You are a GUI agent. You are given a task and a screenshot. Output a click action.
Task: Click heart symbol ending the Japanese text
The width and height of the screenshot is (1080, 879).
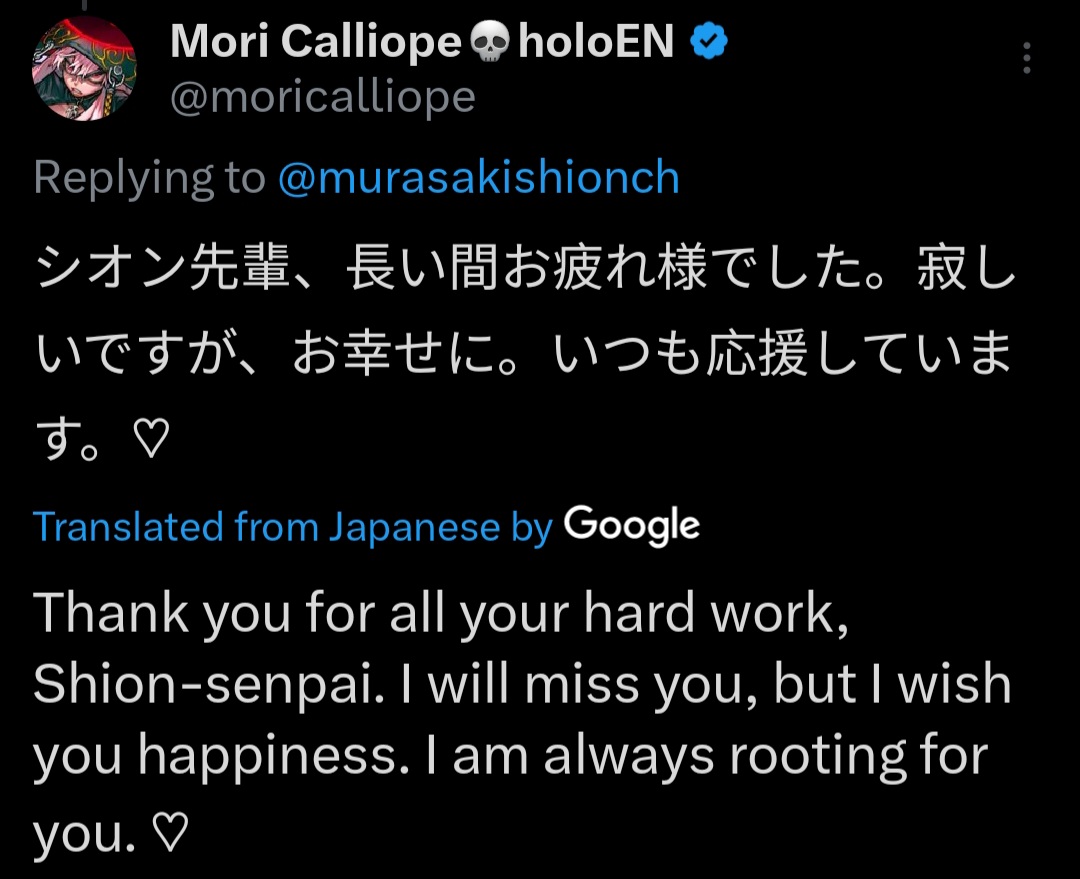pyautogui.click(x=151, y=438)
